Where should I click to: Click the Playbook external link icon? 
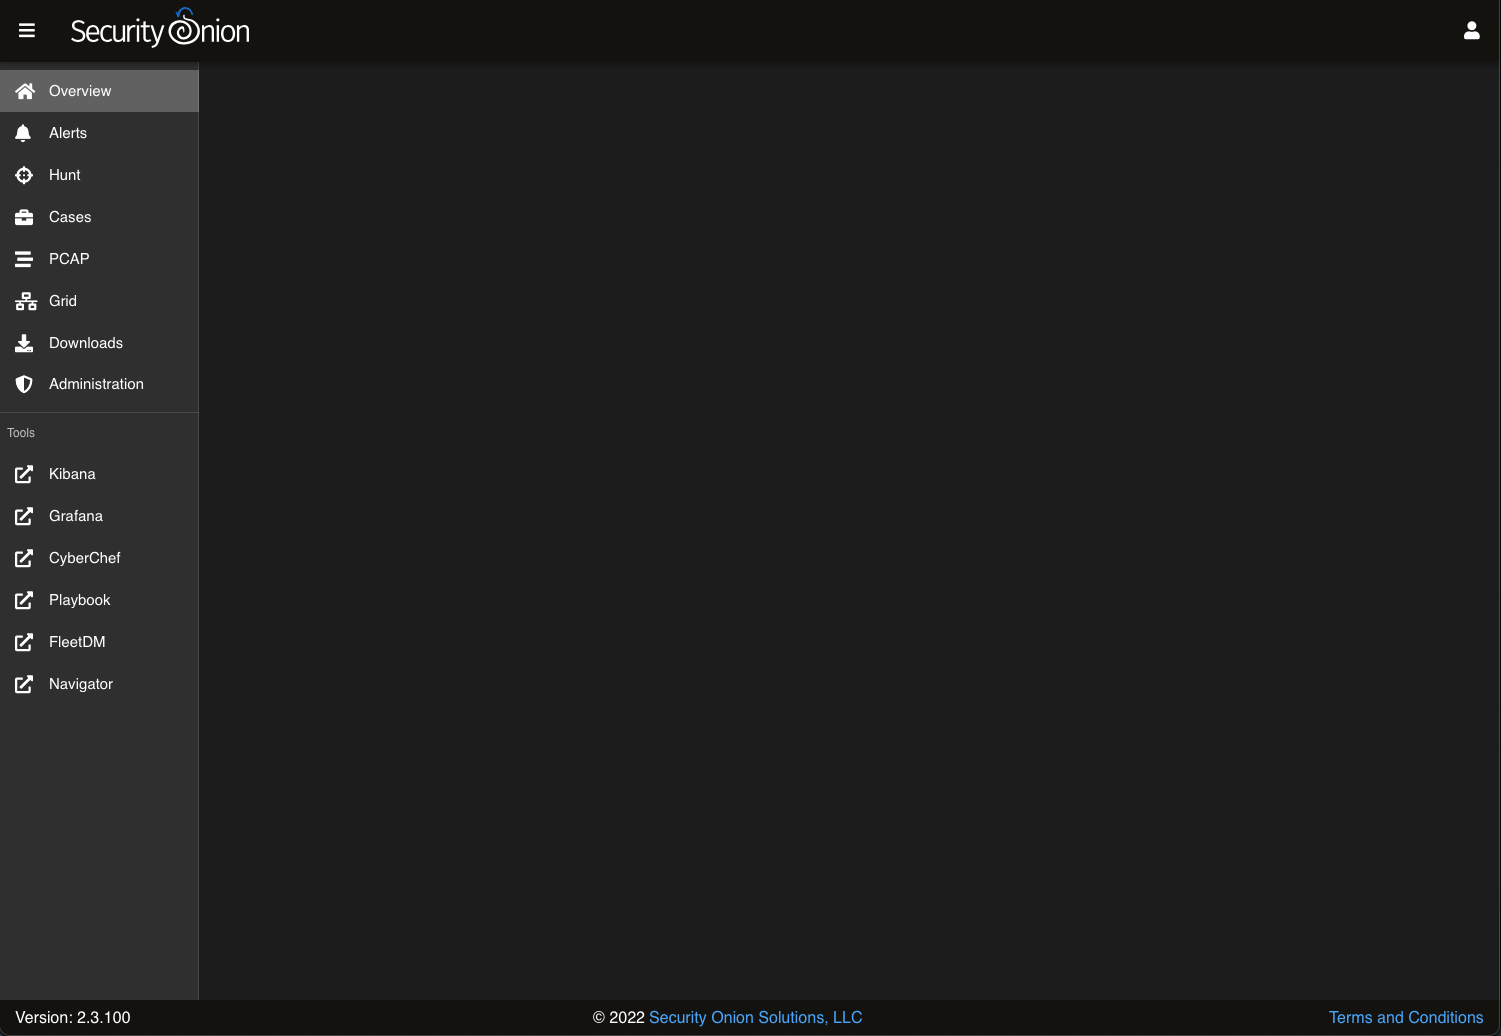(24, 600)
